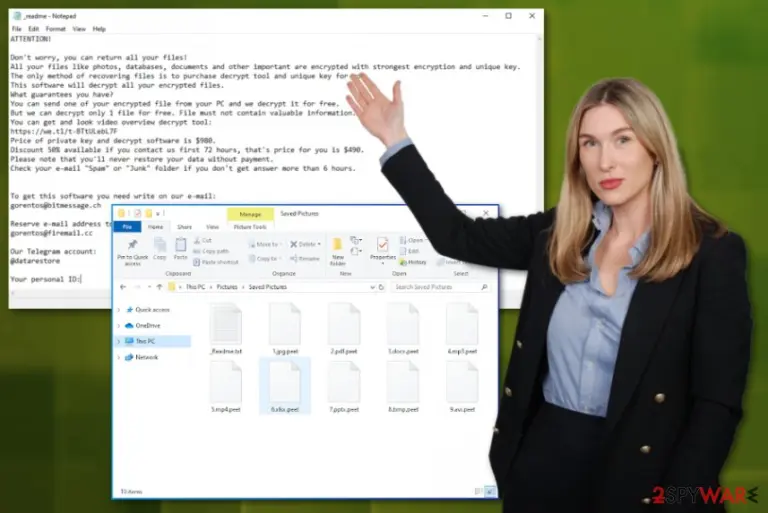Image resolution: width=768 pixels, height=513 pixels.
Task: Switch to large icons view button
Action: [490, 490]
